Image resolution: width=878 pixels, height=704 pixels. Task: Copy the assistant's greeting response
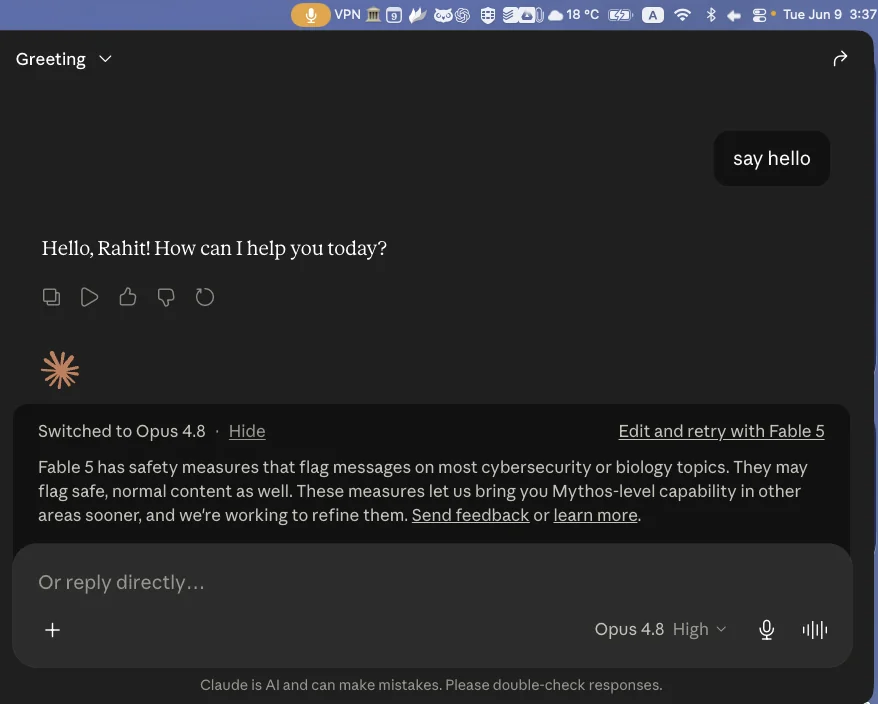52,297
